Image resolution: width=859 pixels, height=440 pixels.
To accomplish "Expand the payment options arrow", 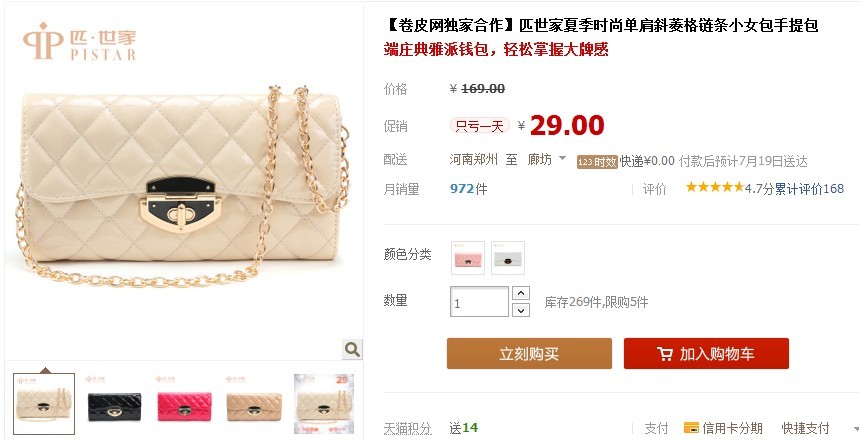I will coord(855,428).
